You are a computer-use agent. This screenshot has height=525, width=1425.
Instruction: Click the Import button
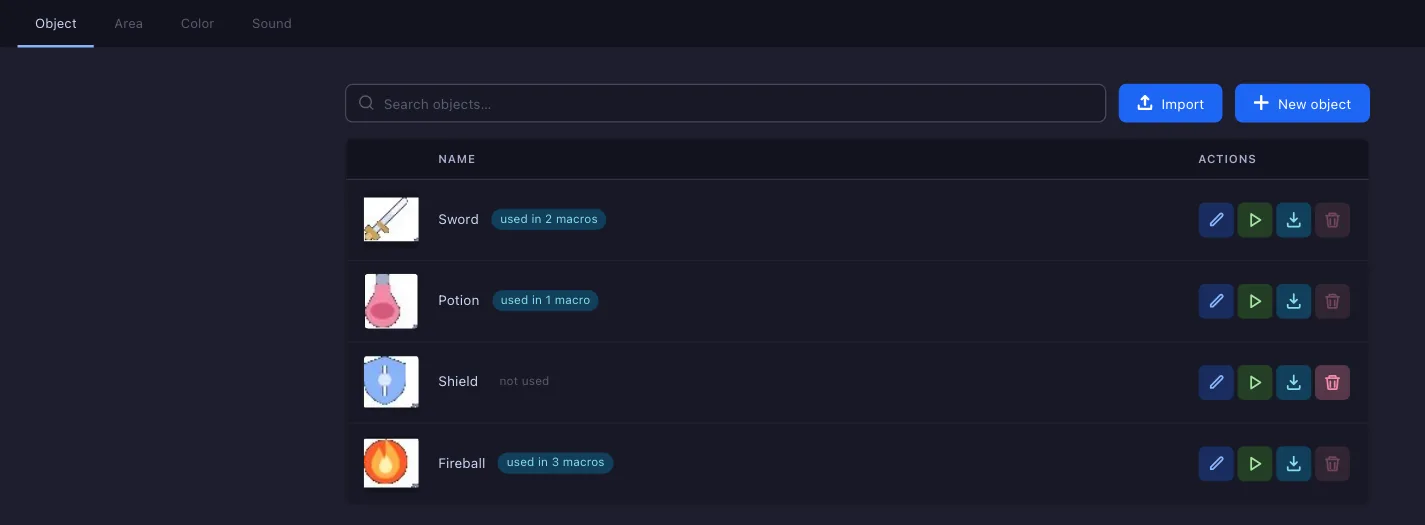coord(1170,103)
